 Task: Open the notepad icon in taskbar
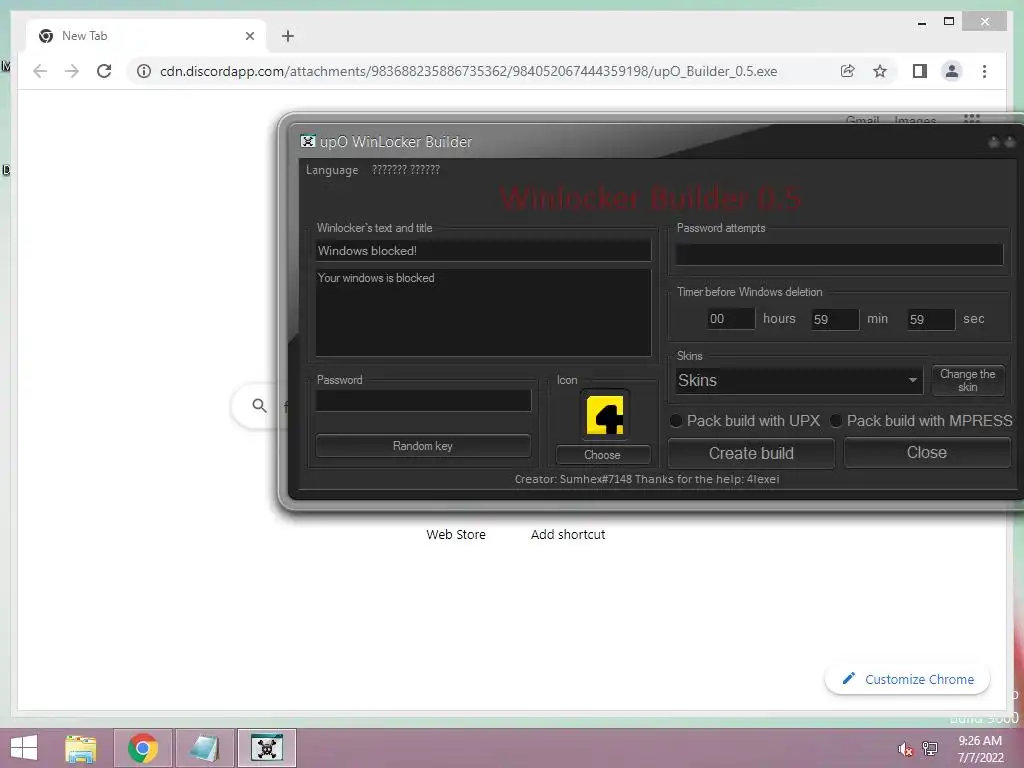click(x=205, y=748)
